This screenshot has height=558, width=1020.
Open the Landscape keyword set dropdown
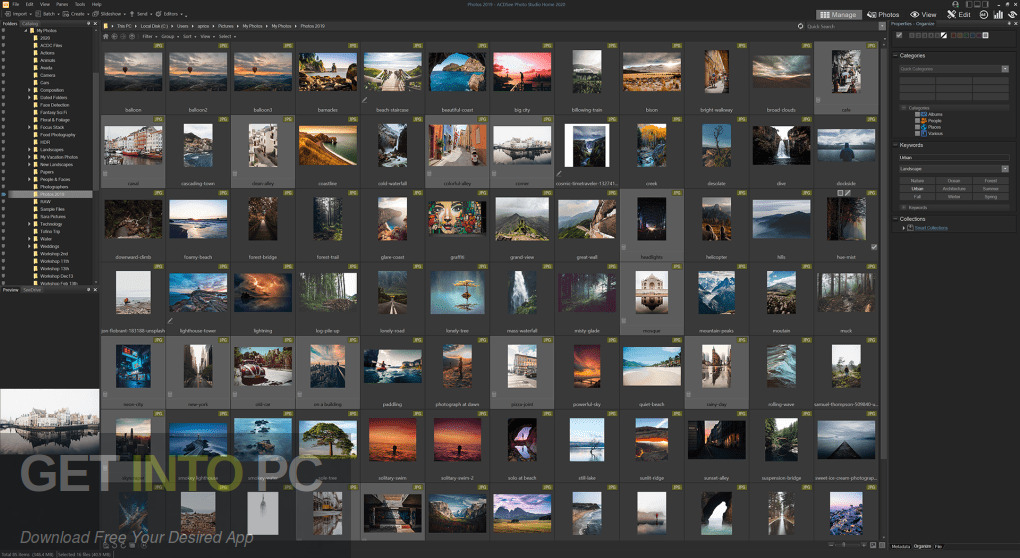(1005, 169)
